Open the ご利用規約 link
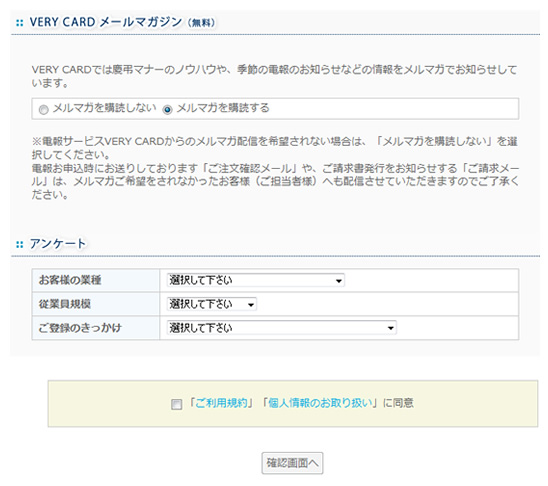Screen dimensions: 548x486 (x=221, y=403)
